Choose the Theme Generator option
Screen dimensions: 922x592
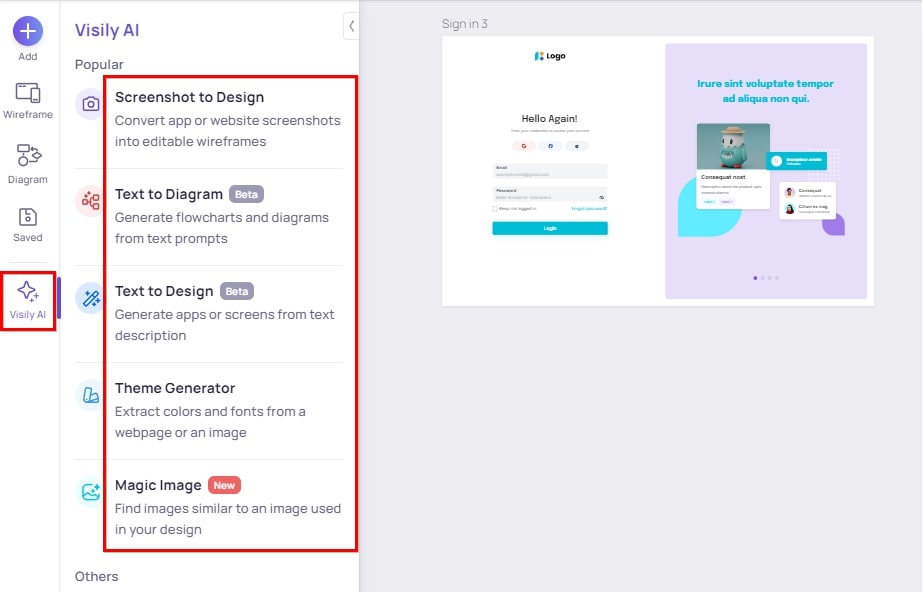point(228,410)
